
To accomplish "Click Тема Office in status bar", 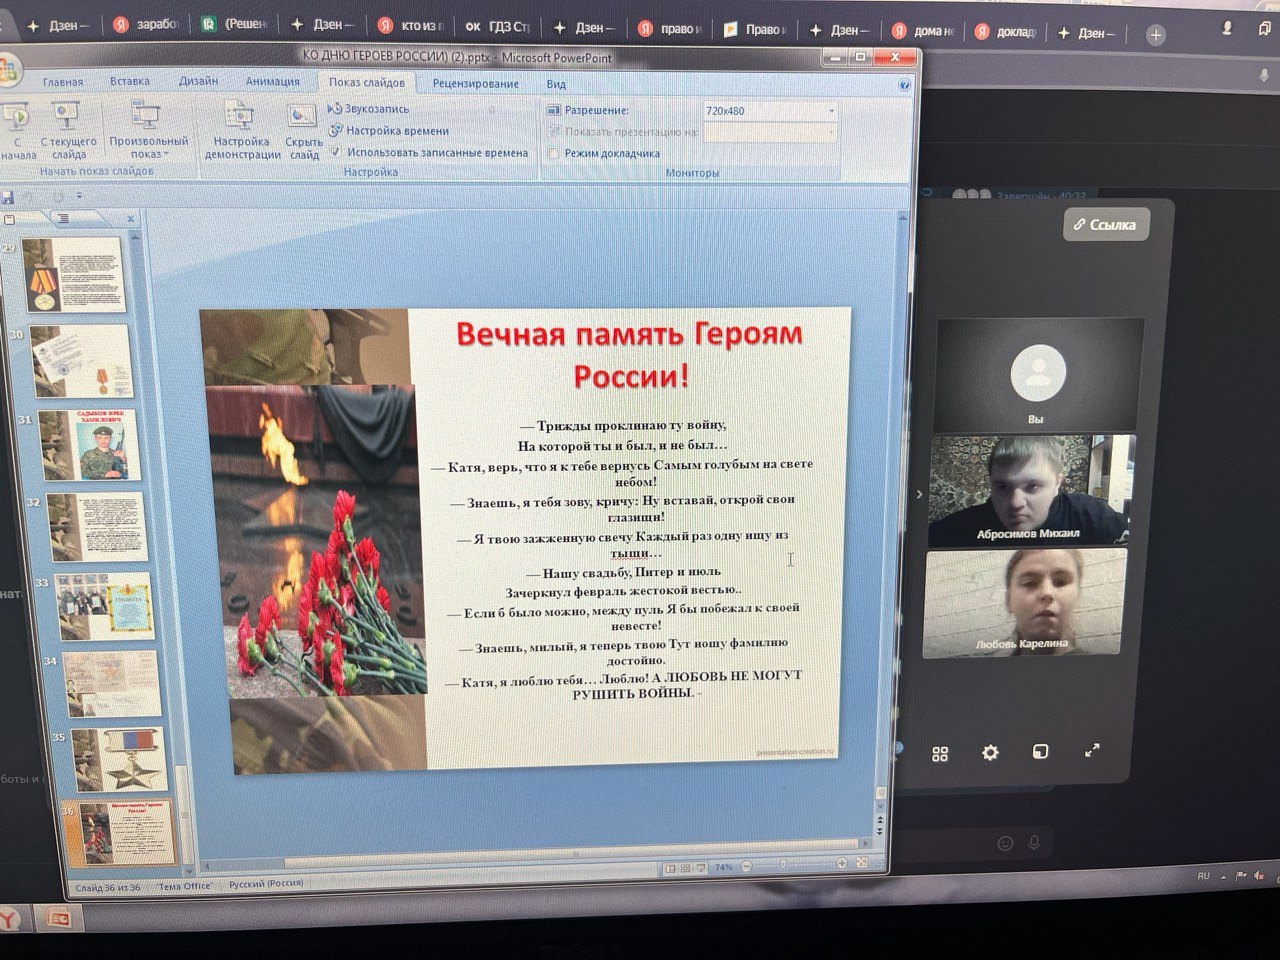I will click(x=184, y=886).
